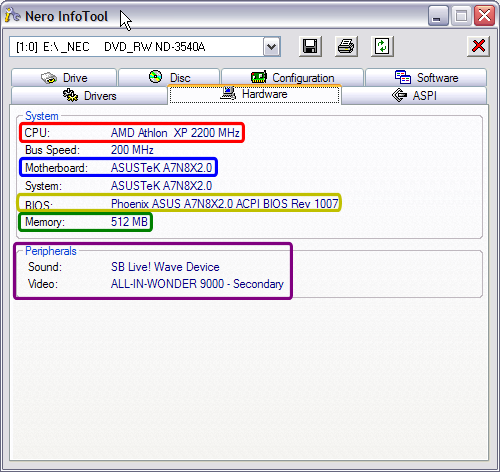500x472 pixels.
Task: Click the CPU value AMD Athlon XP 2200 MHz
Action: coord(175,133)
